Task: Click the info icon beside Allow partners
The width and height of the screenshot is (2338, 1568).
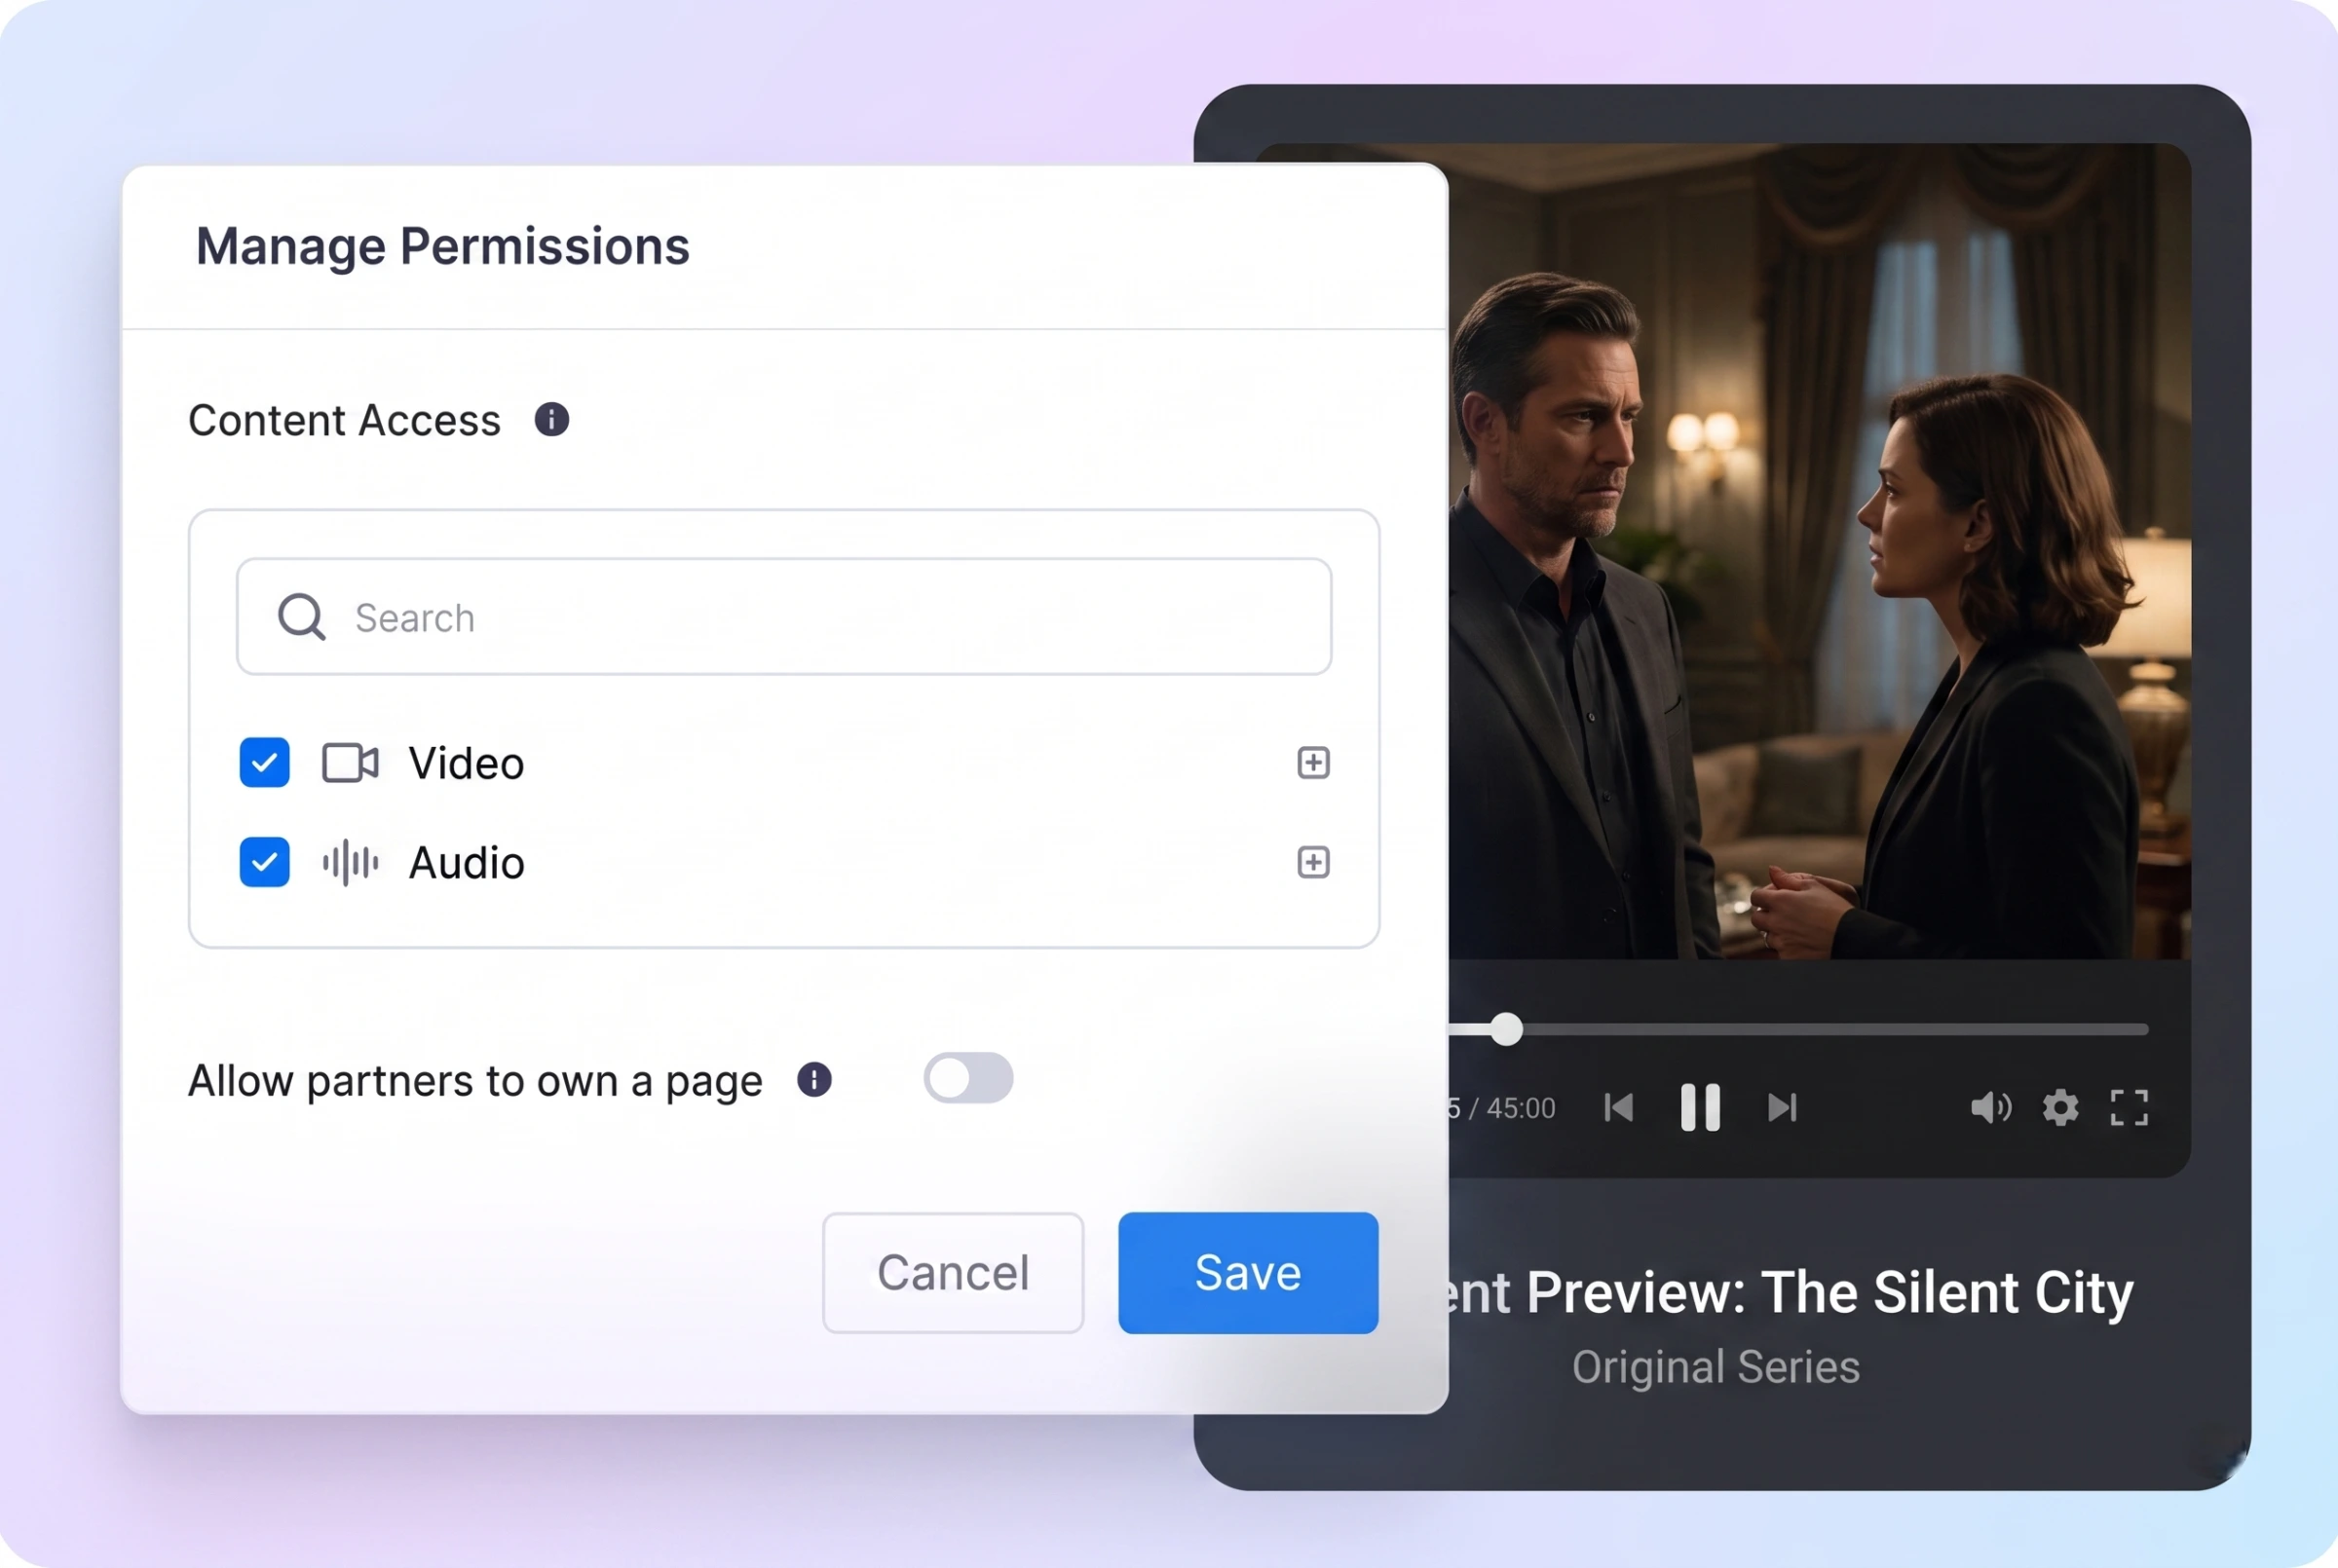Action: coord(814,1080)
